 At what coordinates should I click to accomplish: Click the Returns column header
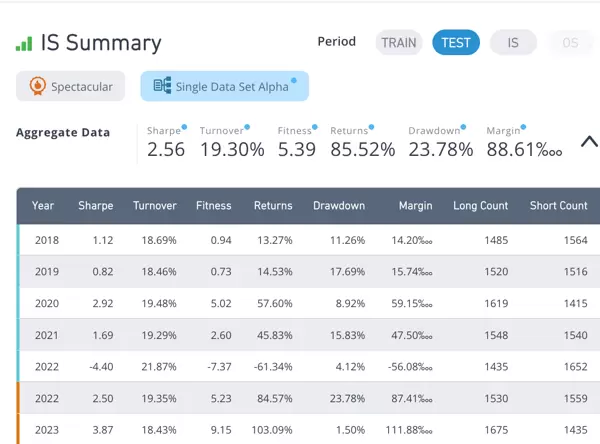272,206
